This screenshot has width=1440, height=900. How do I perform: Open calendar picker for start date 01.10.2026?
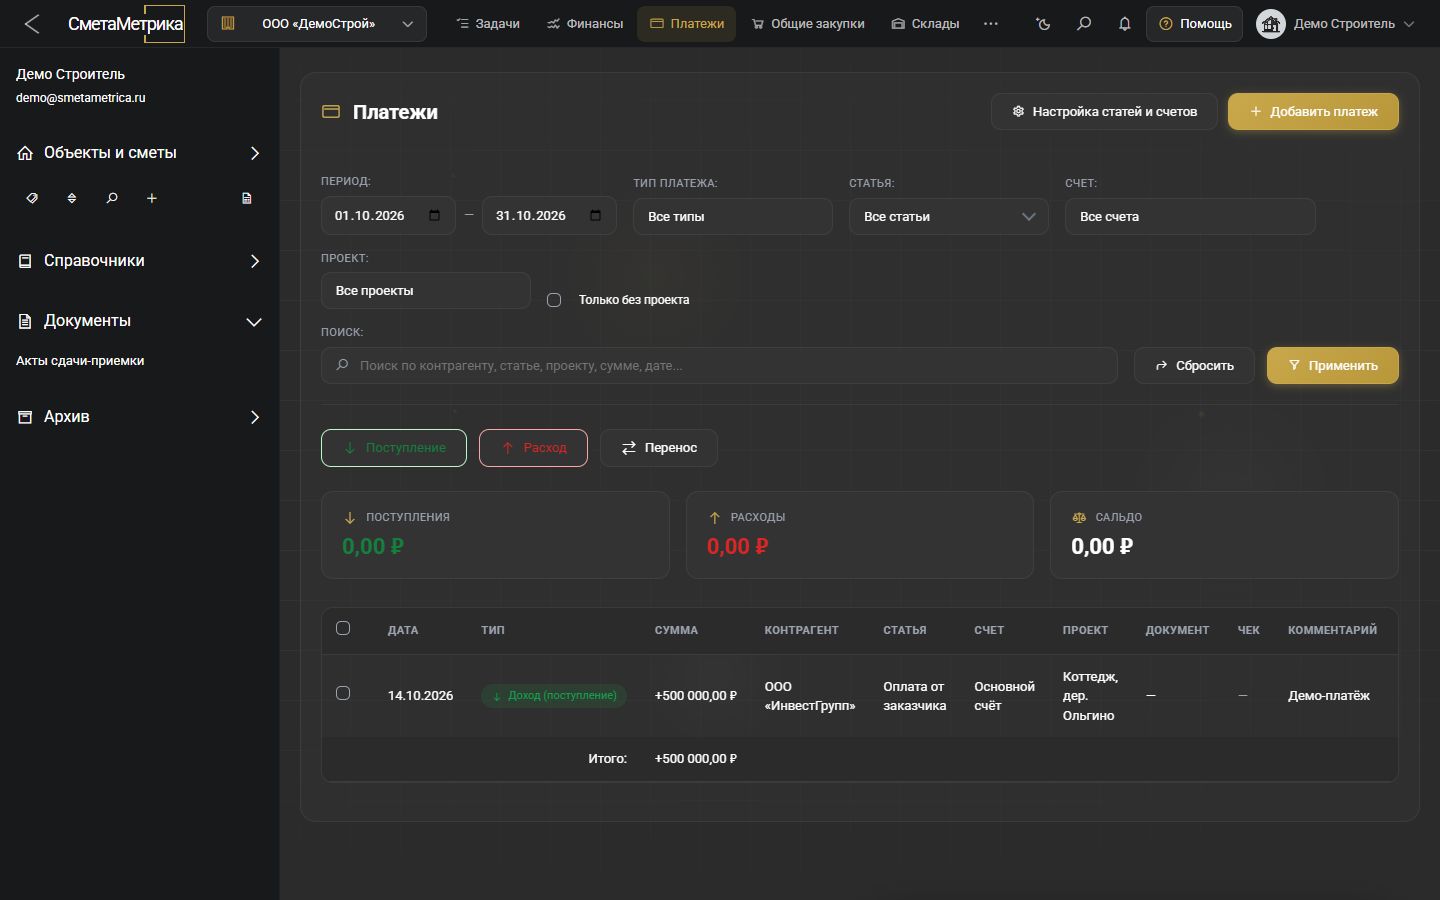434,216
